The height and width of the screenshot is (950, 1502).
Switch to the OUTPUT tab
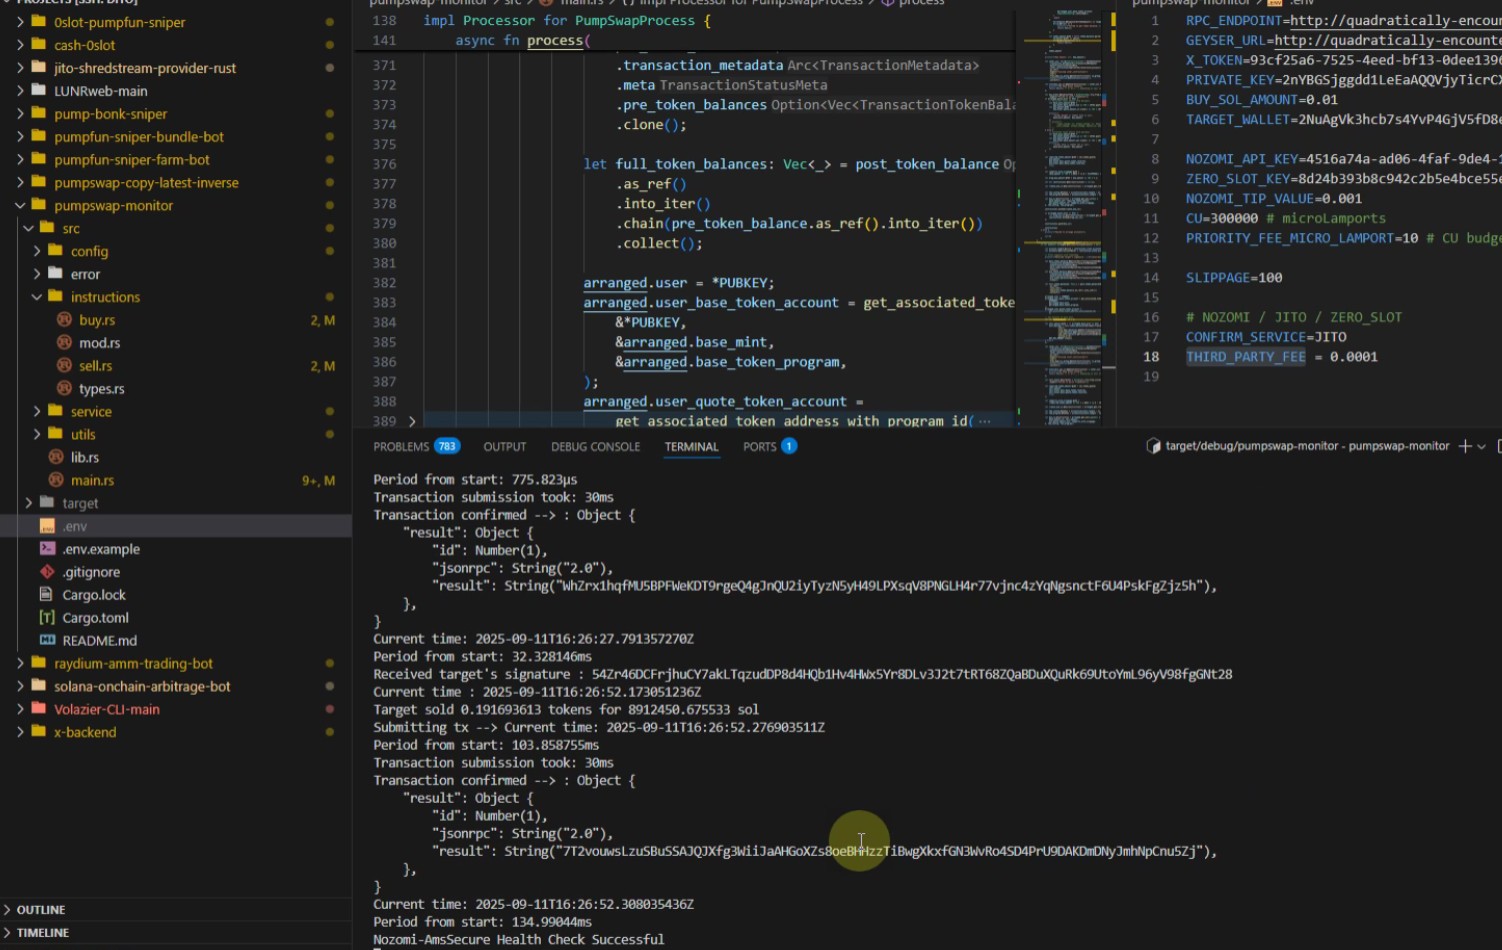504,446
